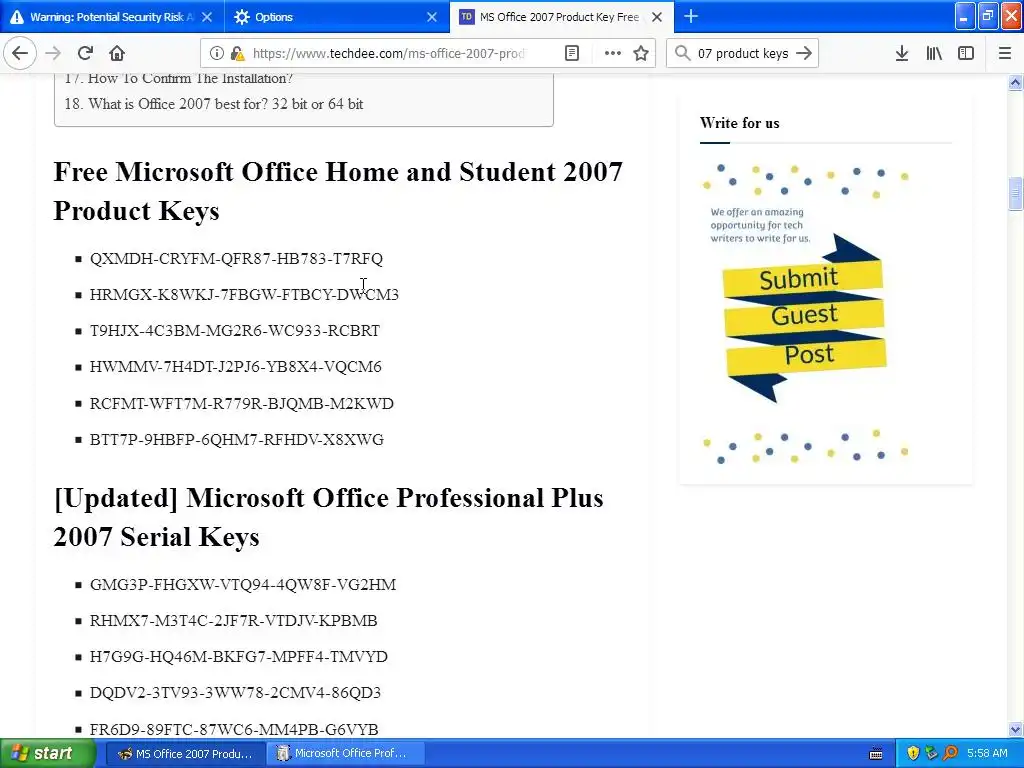Click key FR6D9-89FTC-87WC6-MM4PB-G6VYB
This screenshot has height=768, width=1024.
234,729
